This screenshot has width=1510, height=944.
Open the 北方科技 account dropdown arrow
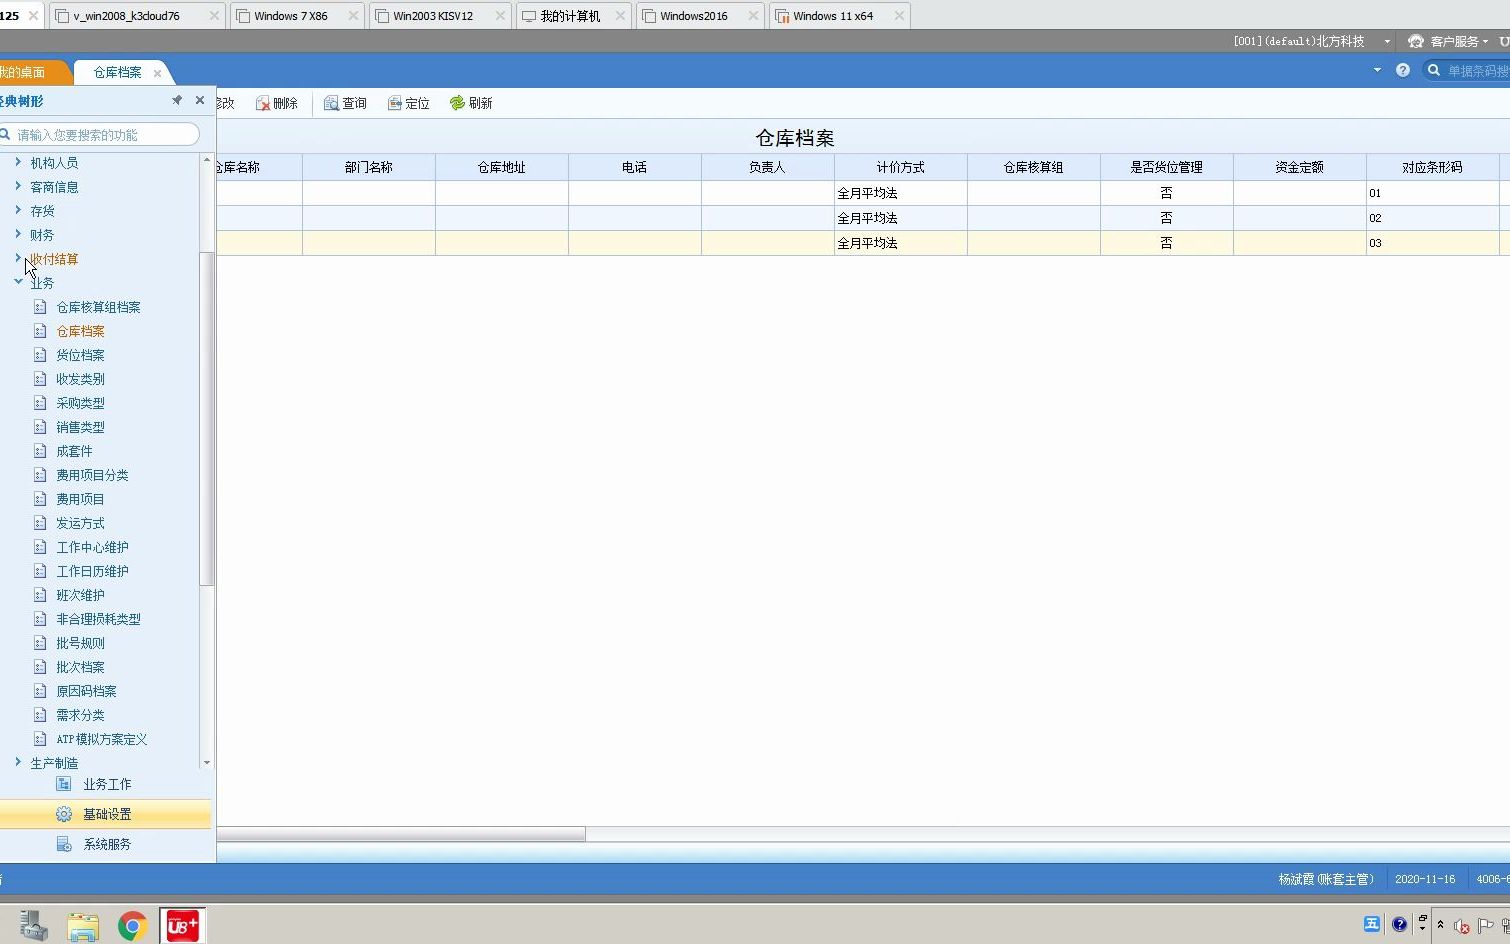(1387, 42)
